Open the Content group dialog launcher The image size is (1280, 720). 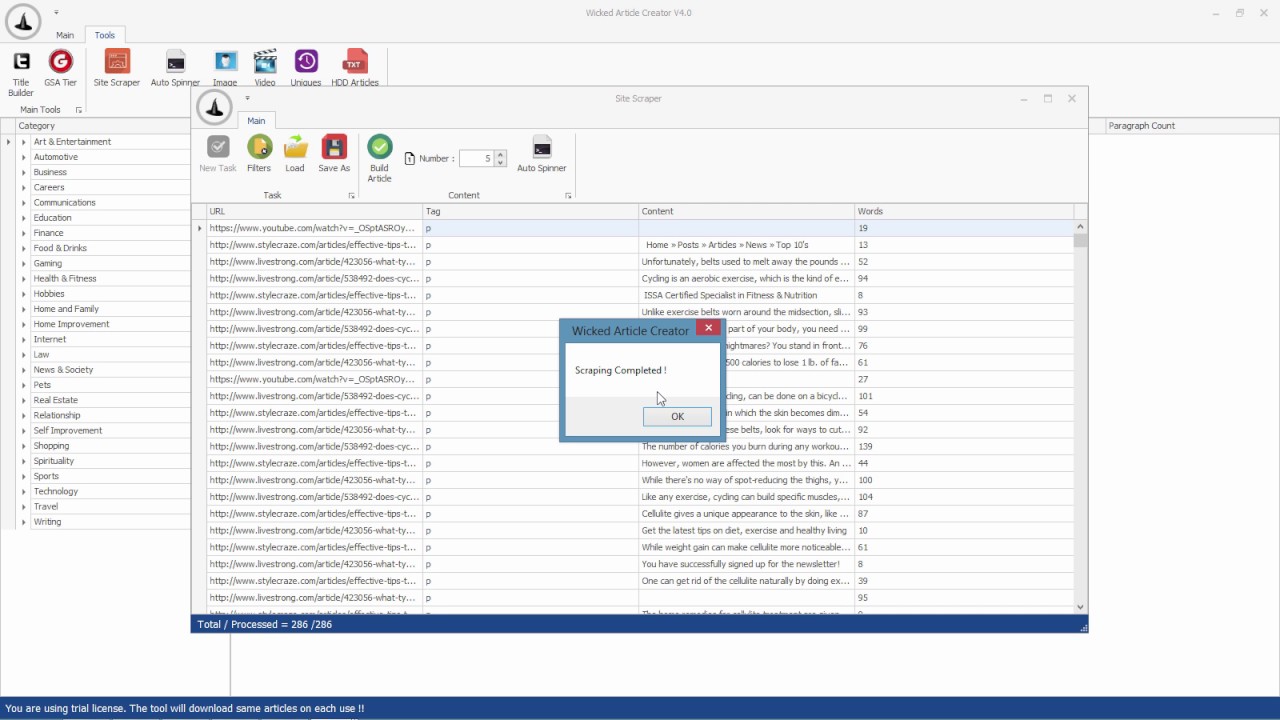(x=568, y=196)
